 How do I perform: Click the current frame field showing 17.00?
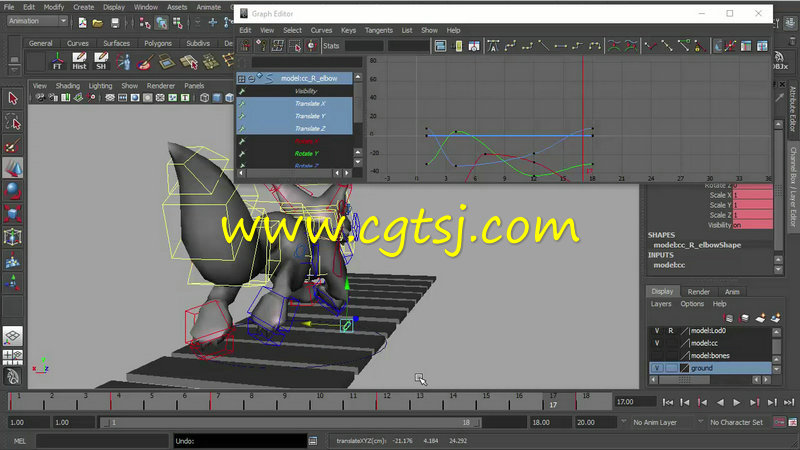635,402
